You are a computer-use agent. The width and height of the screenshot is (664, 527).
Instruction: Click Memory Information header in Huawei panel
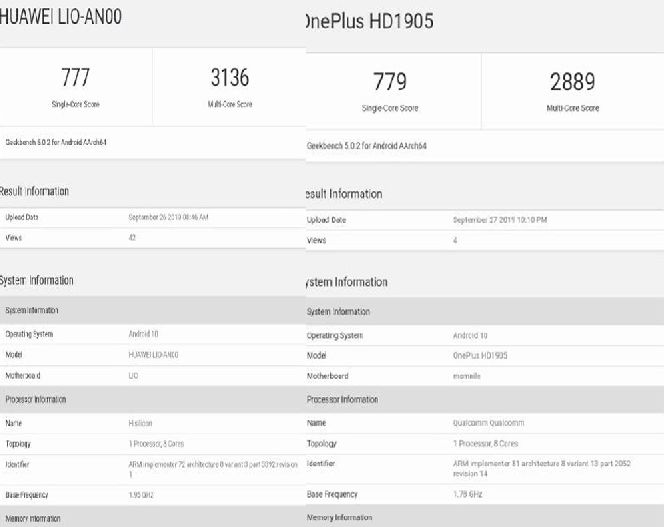tap(33, 519)
